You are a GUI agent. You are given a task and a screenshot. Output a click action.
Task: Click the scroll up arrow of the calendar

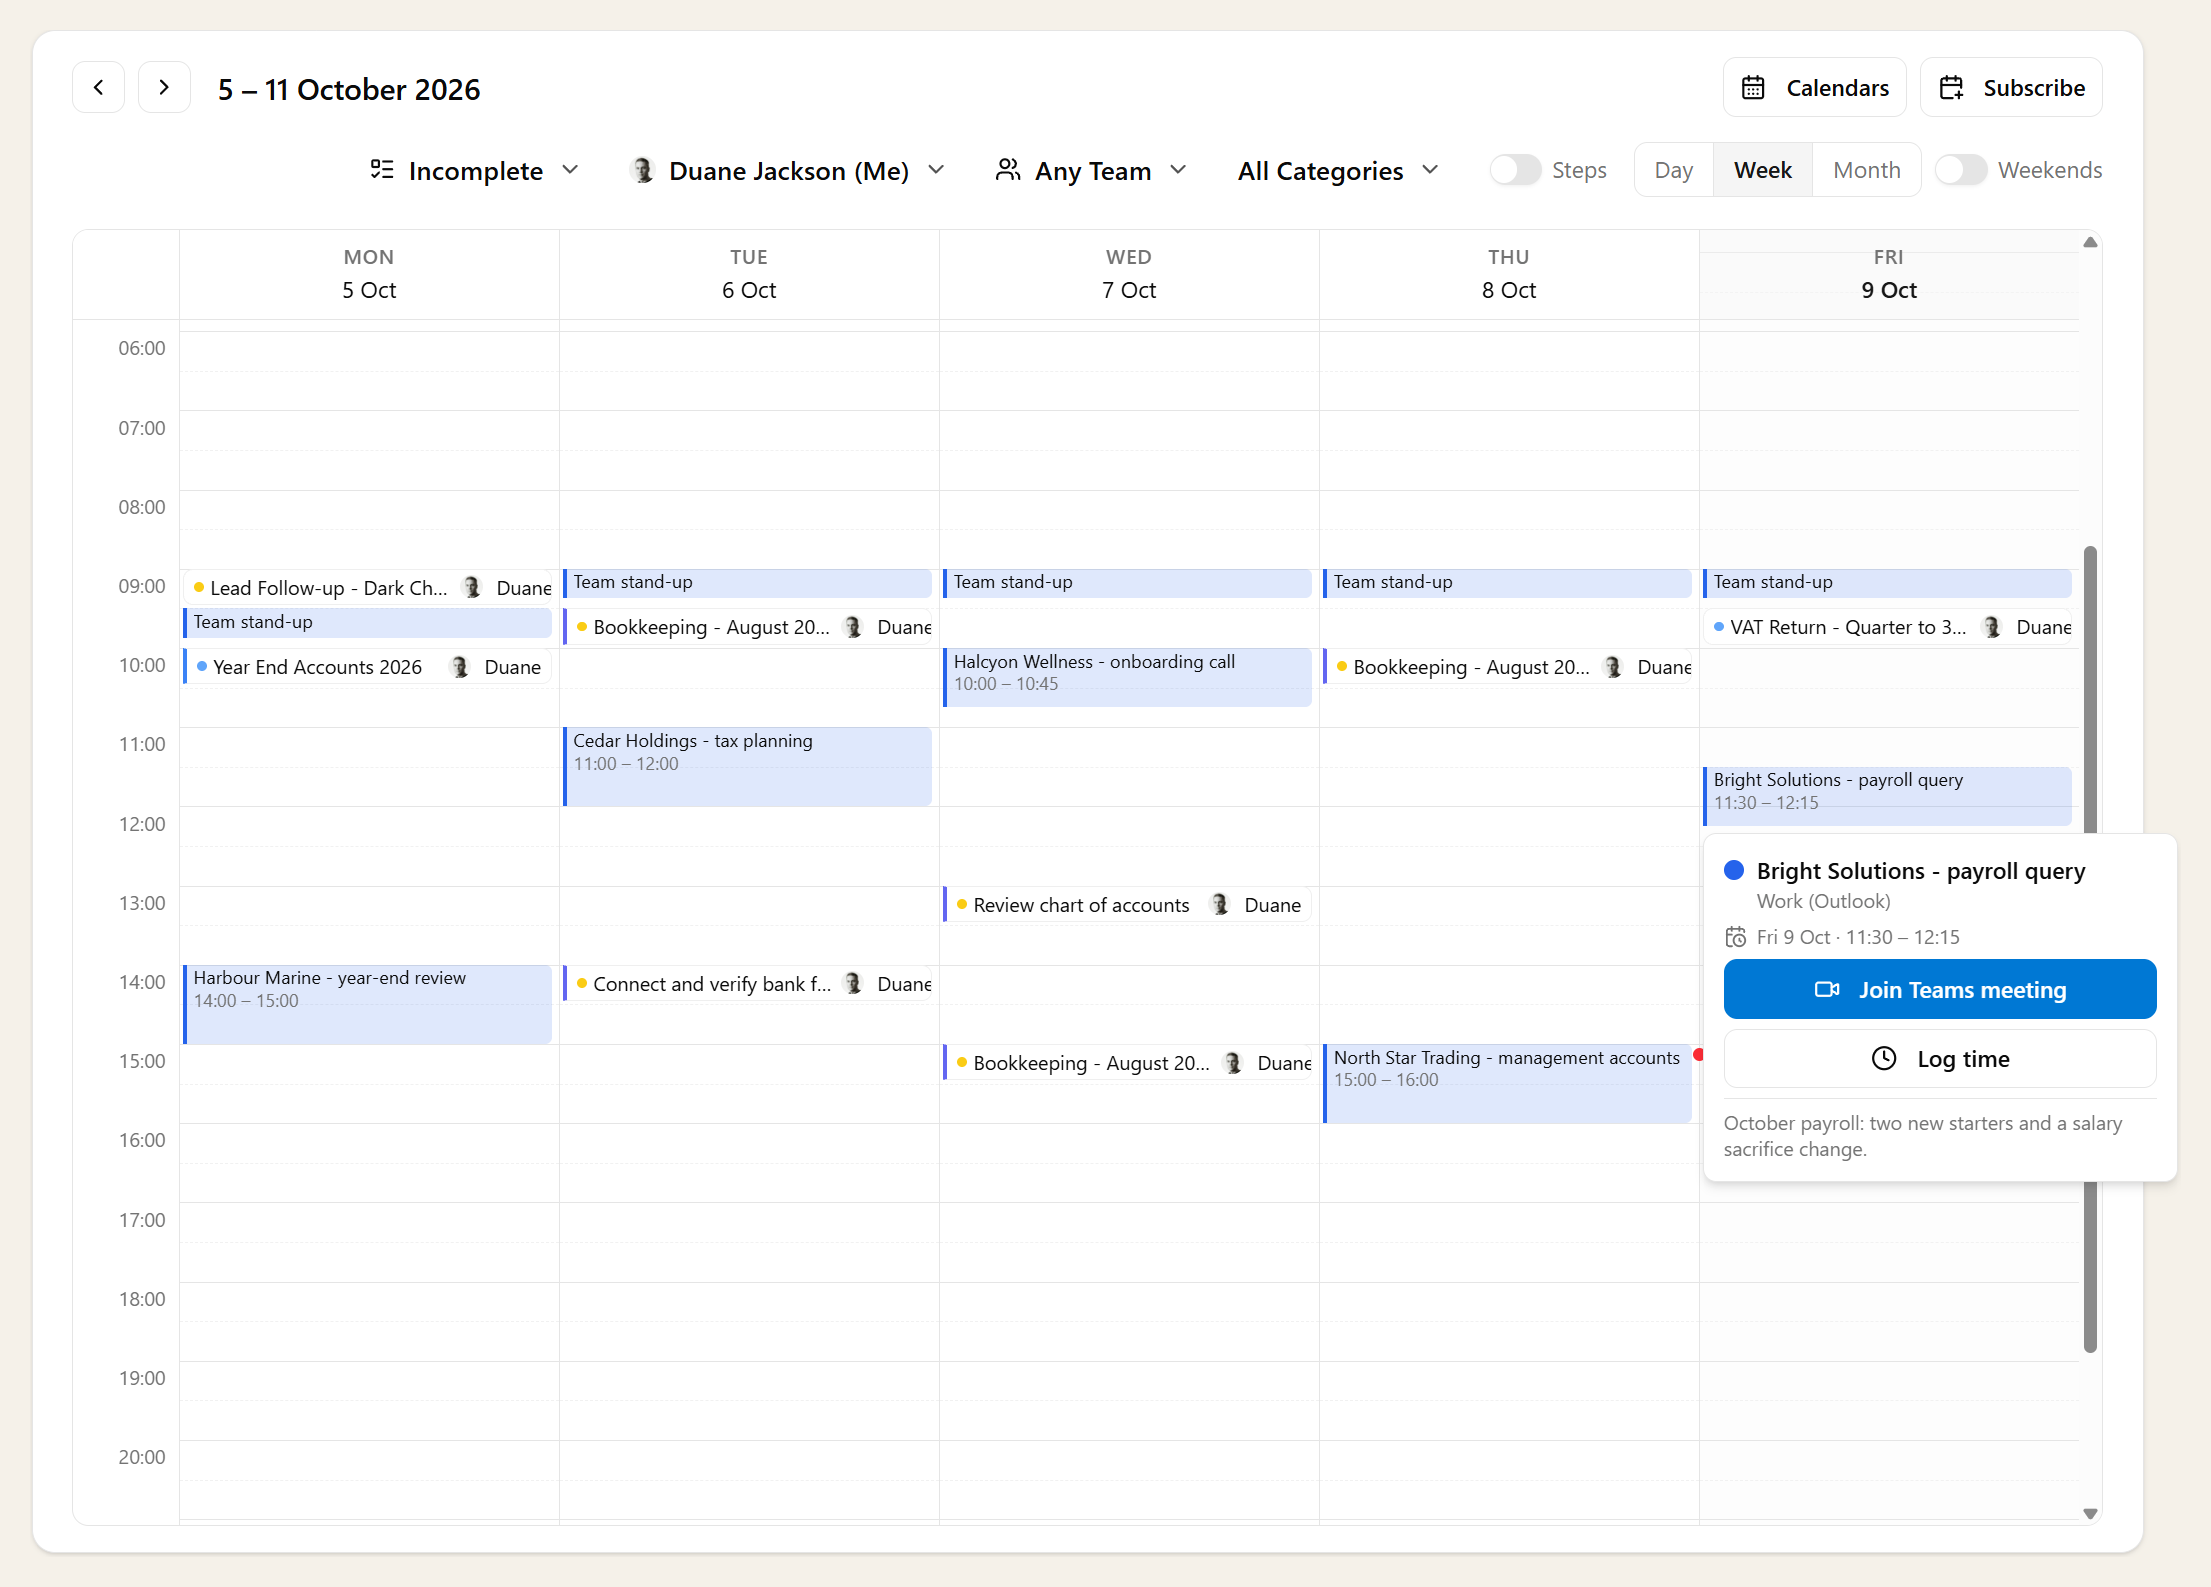2090,242
